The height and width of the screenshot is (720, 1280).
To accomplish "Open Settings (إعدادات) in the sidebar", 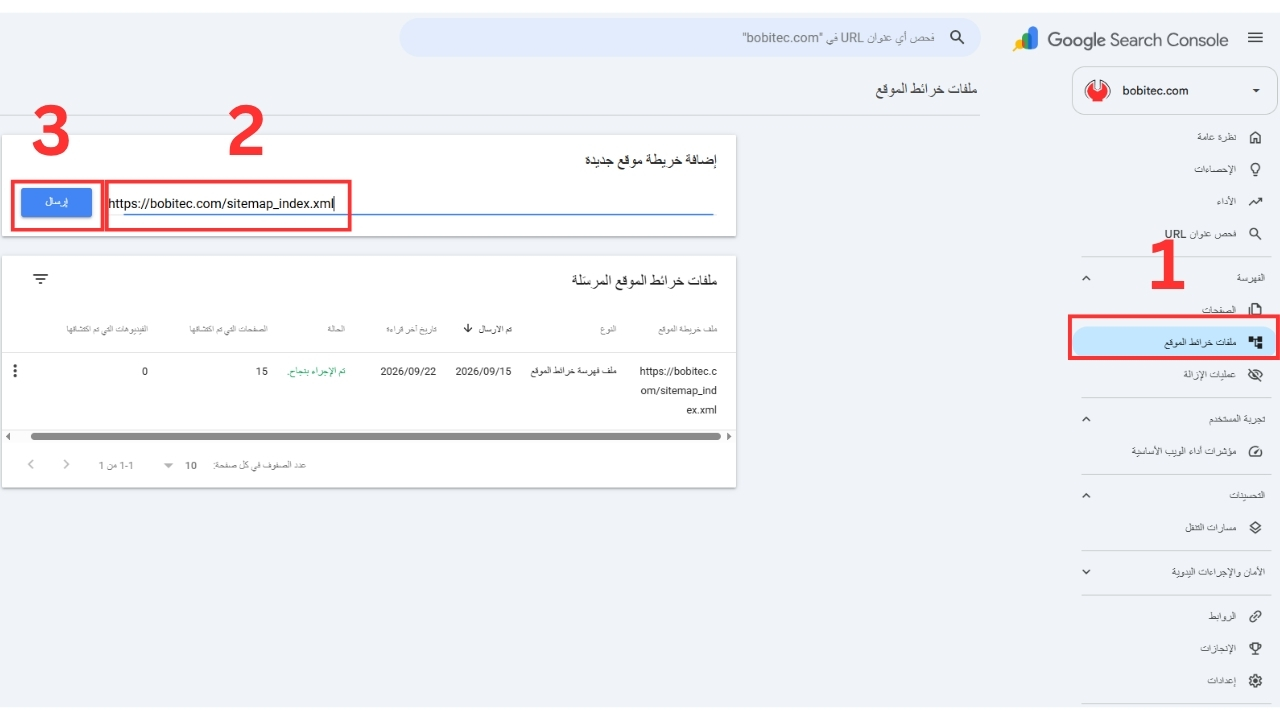I will coord(1236,680).
